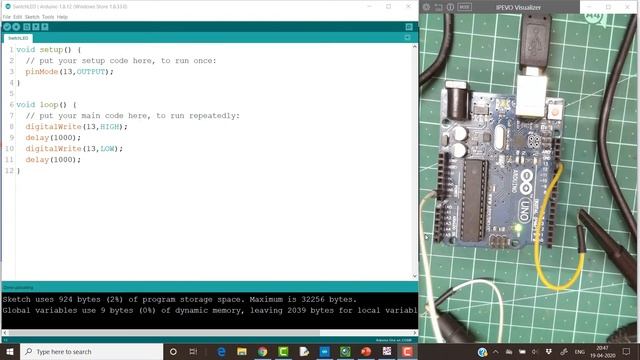Click the Windows Start button

coord(10,351)
